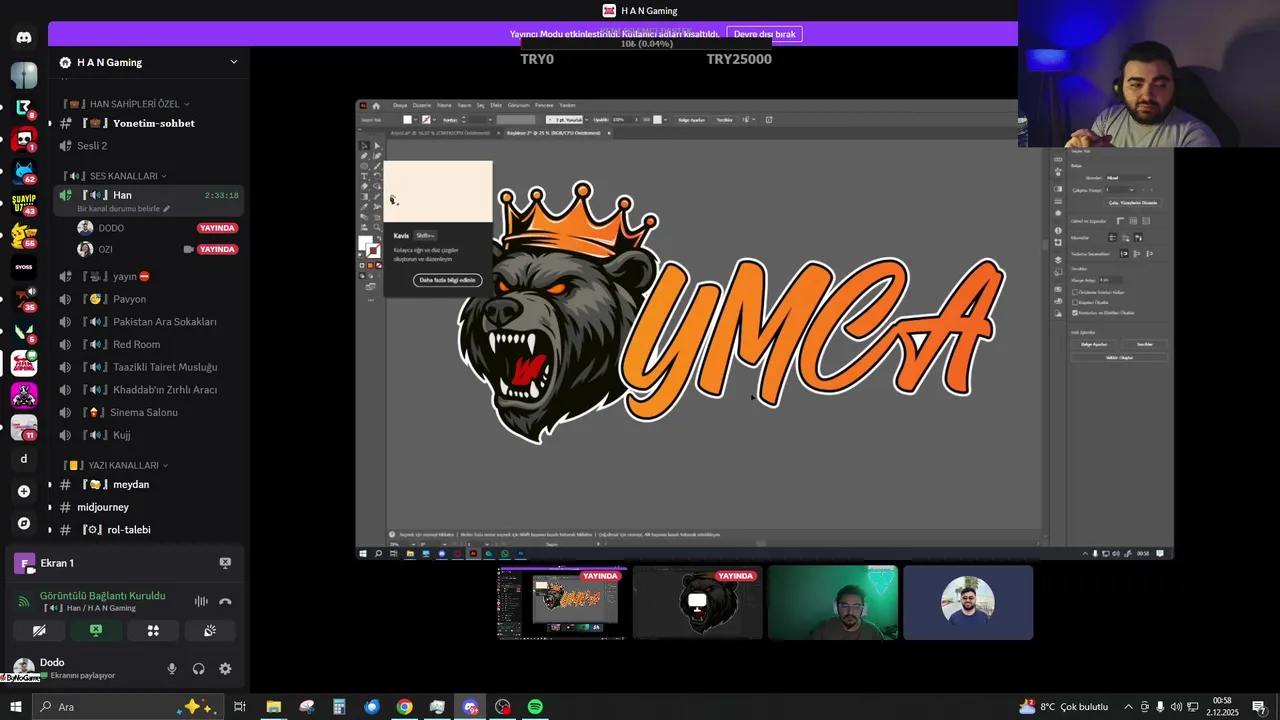Select the Illustrator Selection arrow tool
Screen dimensions: 1280x720
(x=364, y=146)
